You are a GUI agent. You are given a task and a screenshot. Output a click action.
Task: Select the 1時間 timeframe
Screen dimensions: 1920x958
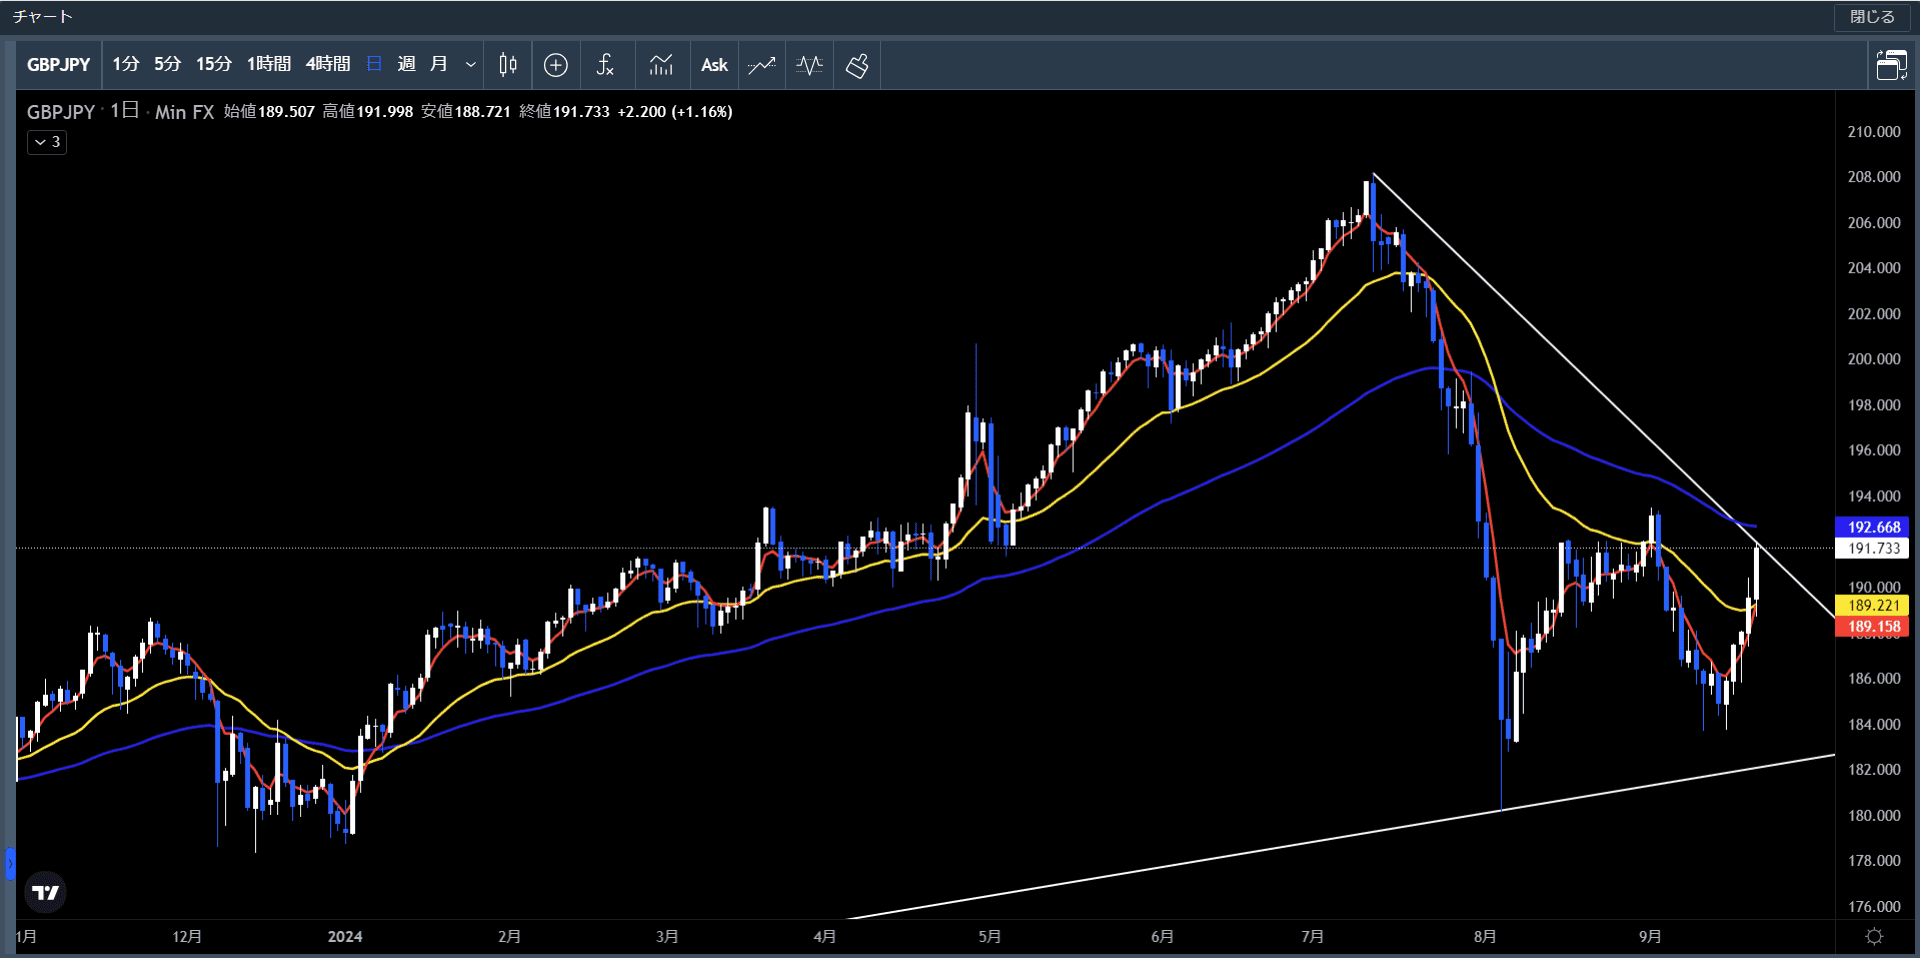pos(269,65)
